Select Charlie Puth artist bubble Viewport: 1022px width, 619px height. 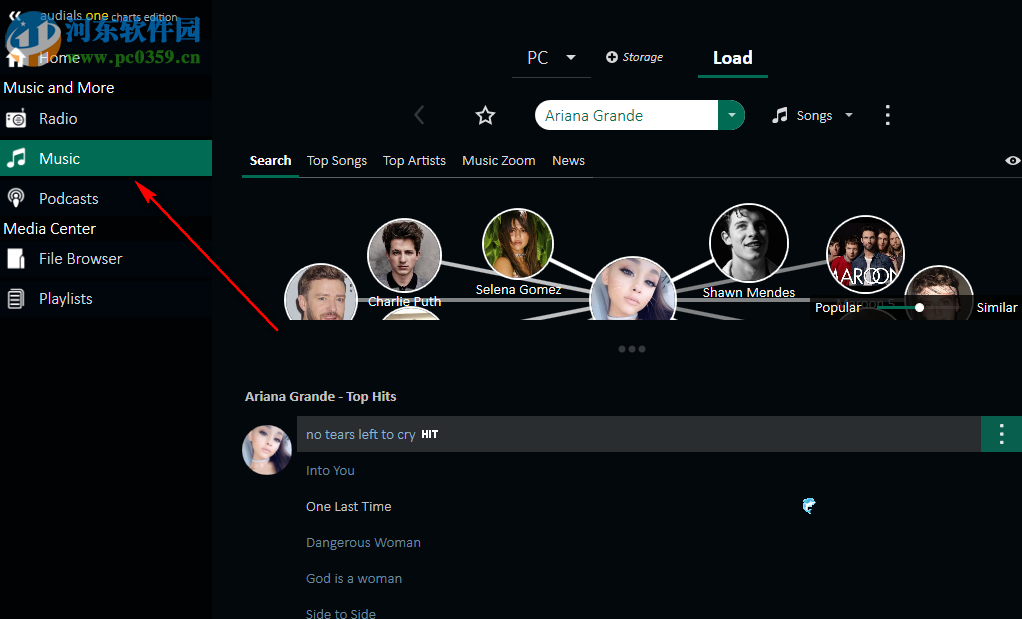point(404,255)
